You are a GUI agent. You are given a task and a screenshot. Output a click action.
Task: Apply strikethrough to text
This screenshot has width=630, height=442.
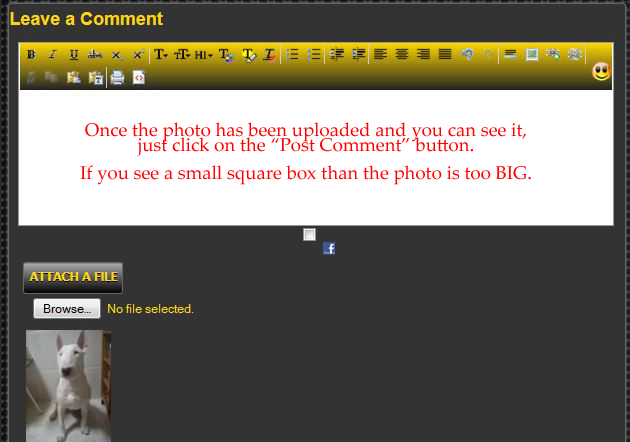[95, 55]
